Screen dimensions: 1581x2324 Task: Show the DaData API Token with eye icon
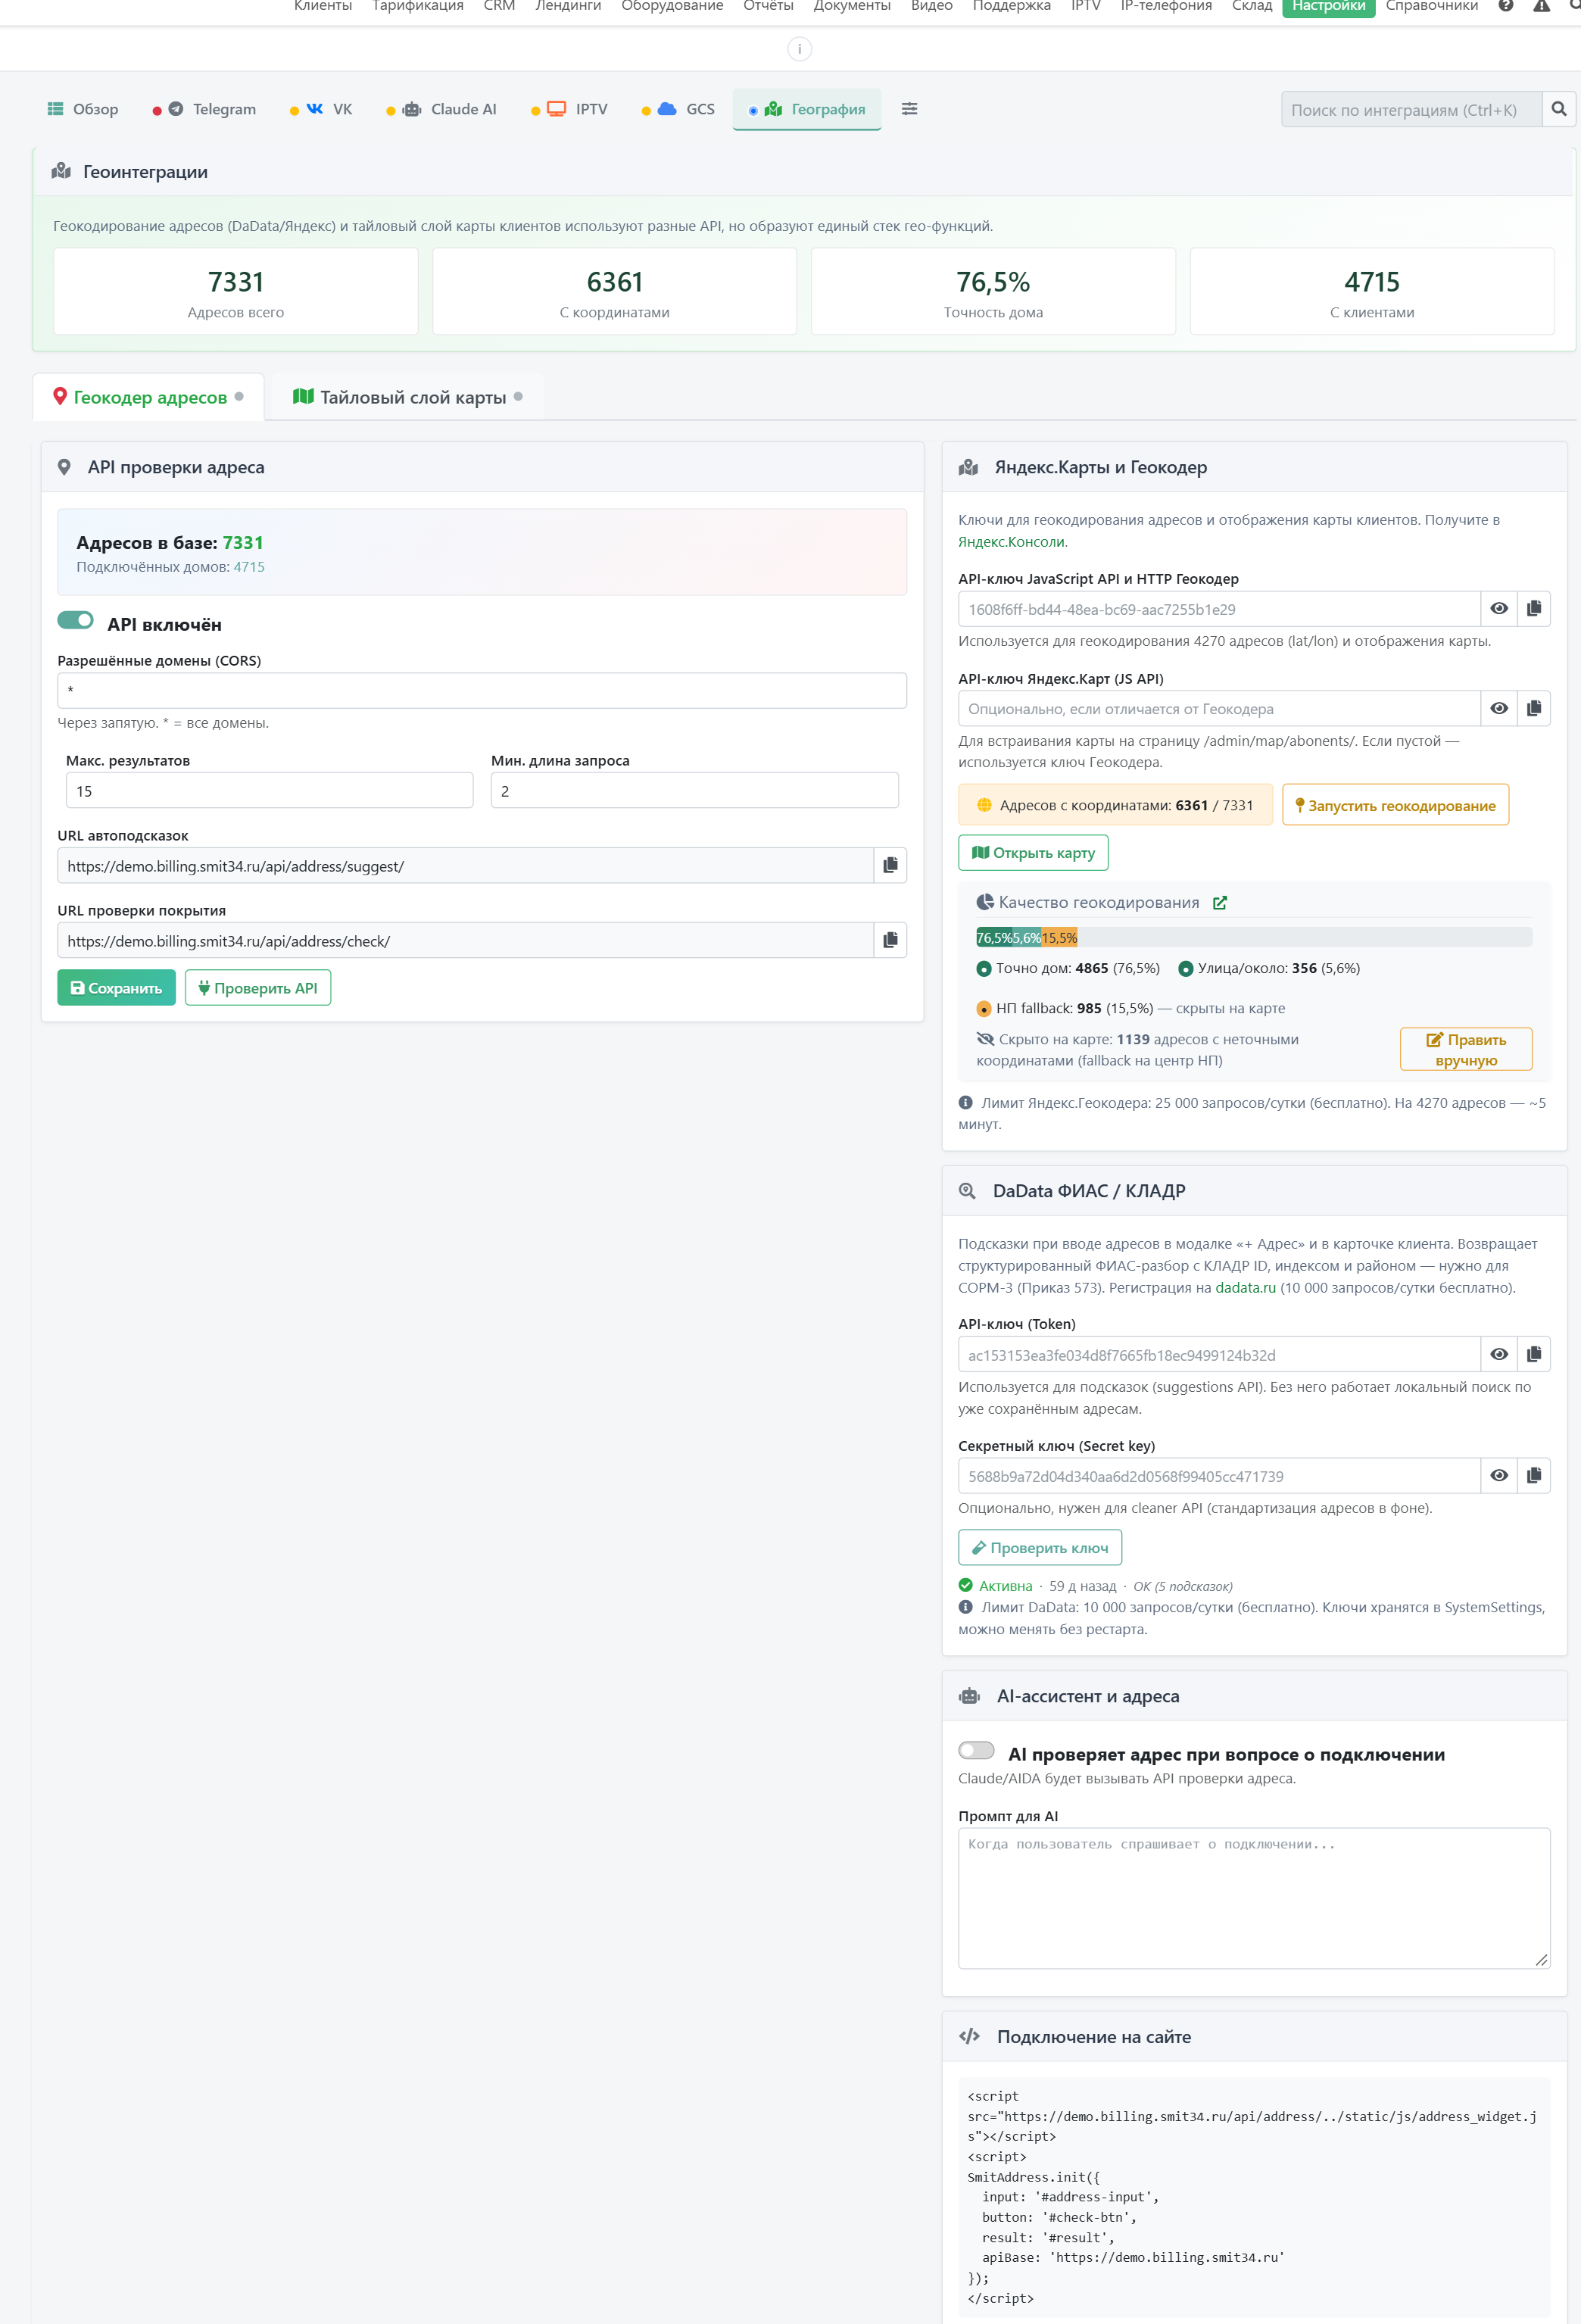(x=1498, y=1354)
